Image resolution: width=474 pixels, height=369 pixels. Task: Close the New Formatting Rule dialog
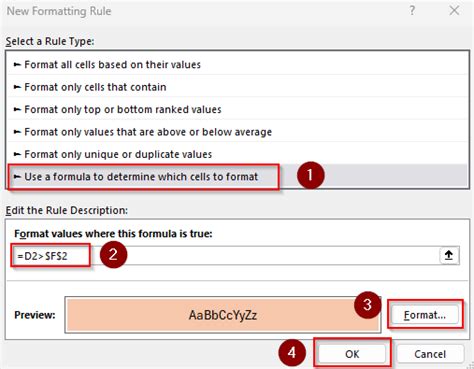(x=454, y=11)
